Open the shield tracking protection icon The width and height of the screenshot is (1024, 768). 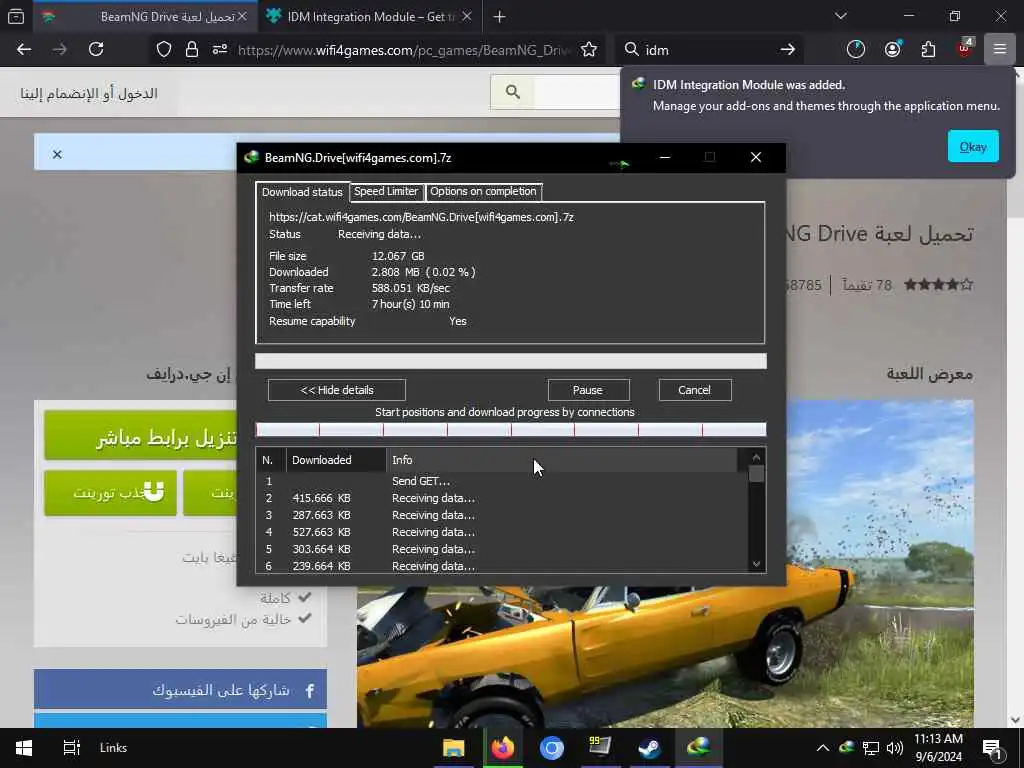pyautogui.click(x=164, y=50)
